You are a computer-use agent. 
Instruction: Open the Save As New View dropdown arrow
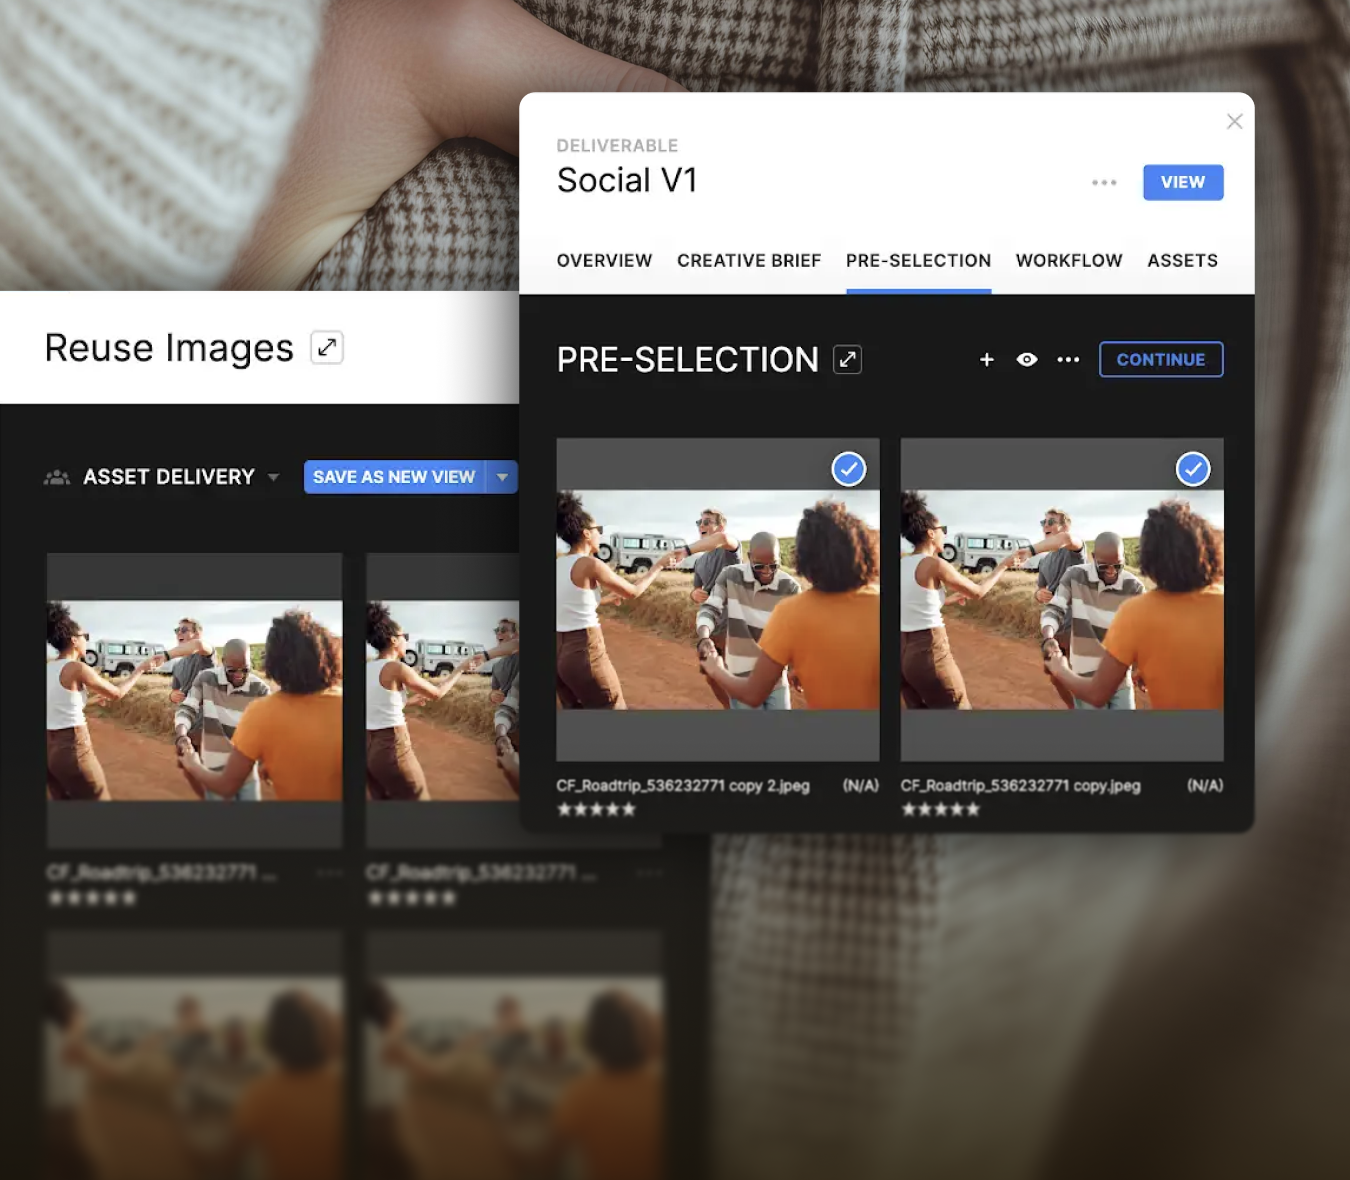(502, 477)
